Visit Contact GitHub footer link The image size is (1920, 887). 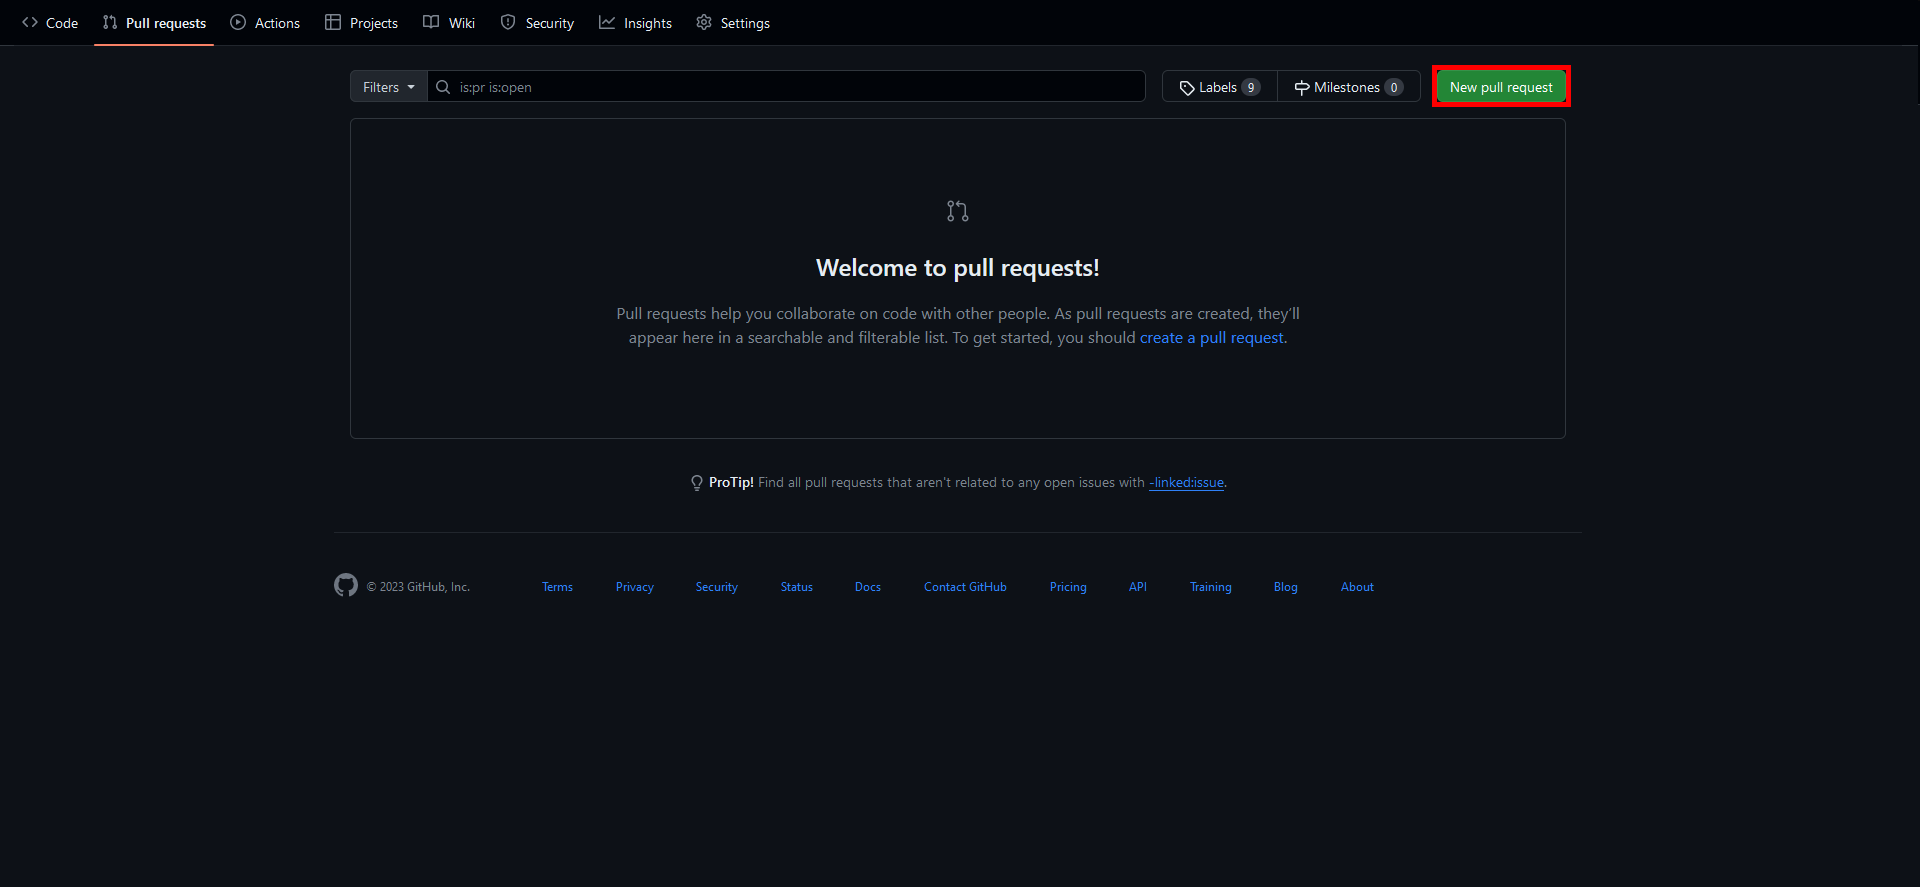point(965,587)
